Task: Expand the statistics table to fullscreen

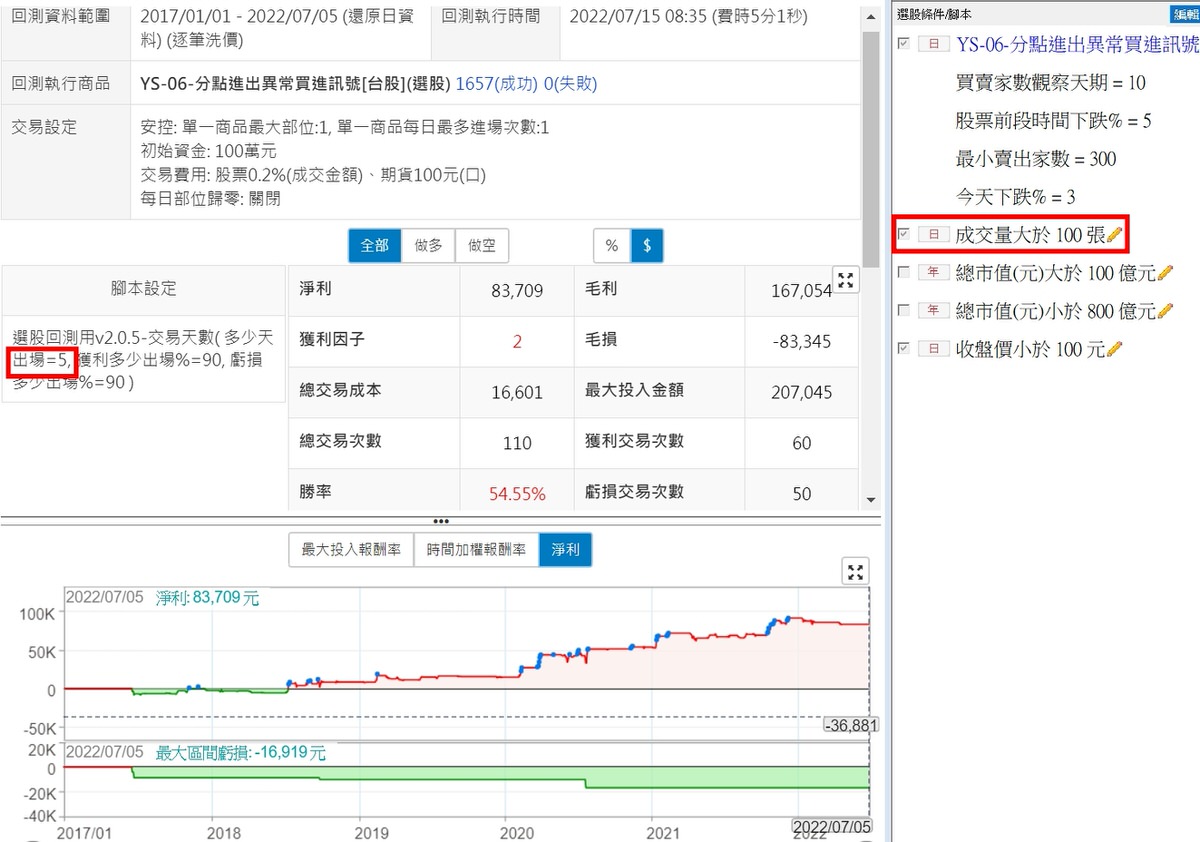Action: [846, 281]
